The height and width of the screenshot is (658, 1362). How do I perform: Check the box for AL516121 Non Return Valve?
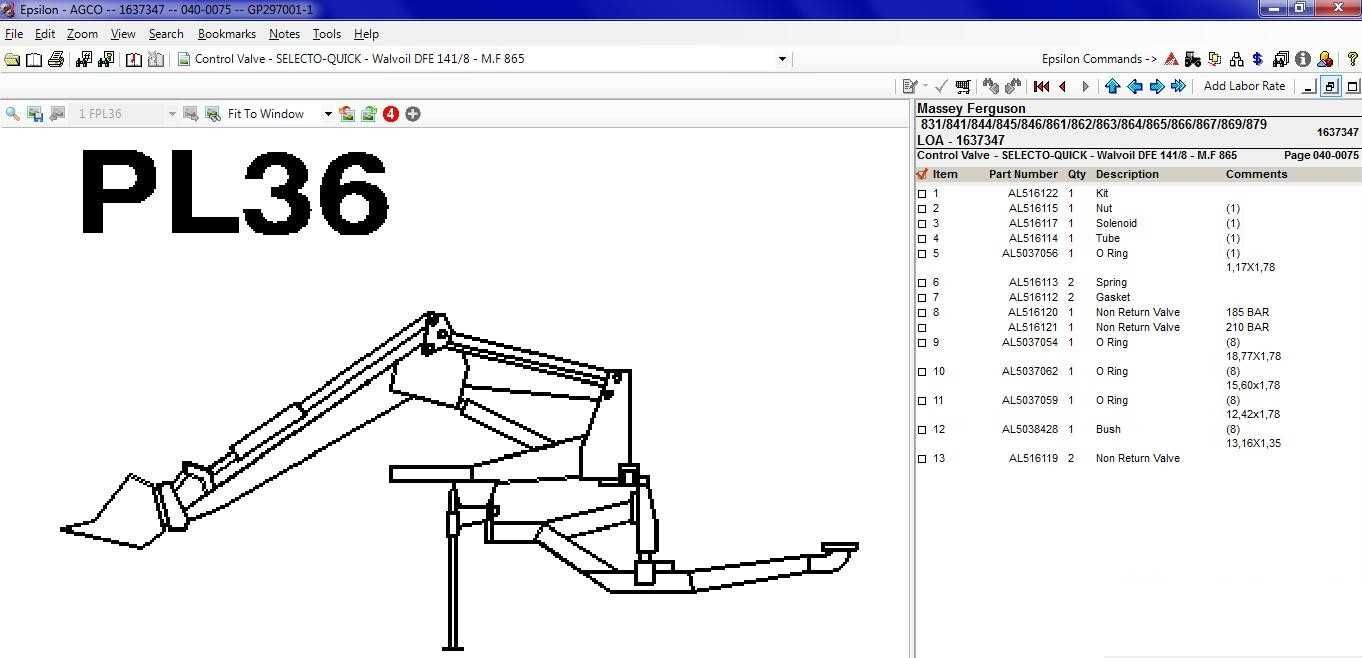[922, 328]
